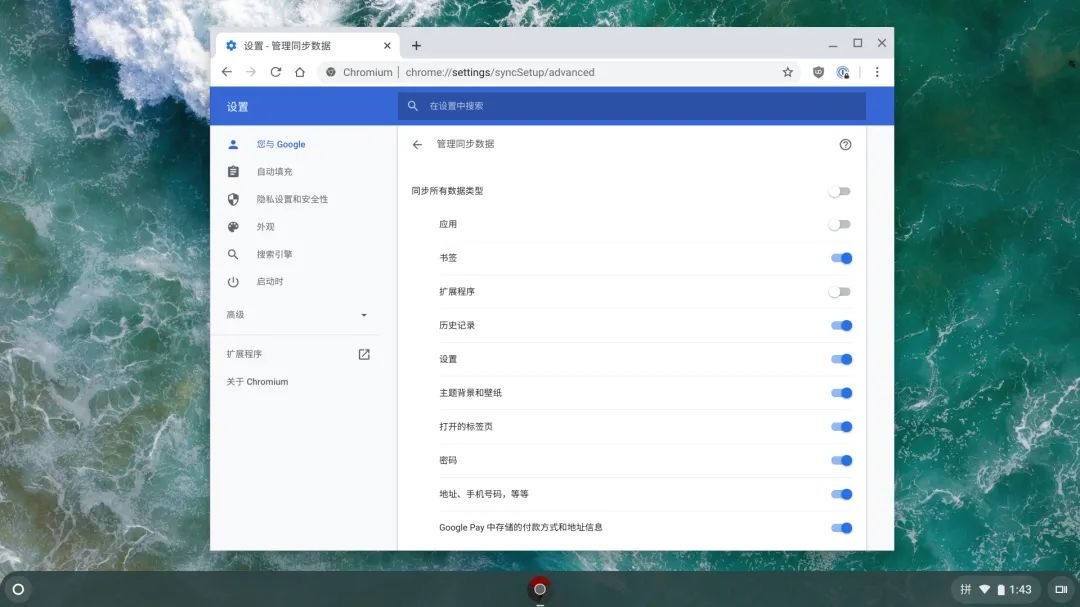This screenshot has height=607, width=1080.
Task: Disable 历史记录 sync switch
Action: pos(841,325)
